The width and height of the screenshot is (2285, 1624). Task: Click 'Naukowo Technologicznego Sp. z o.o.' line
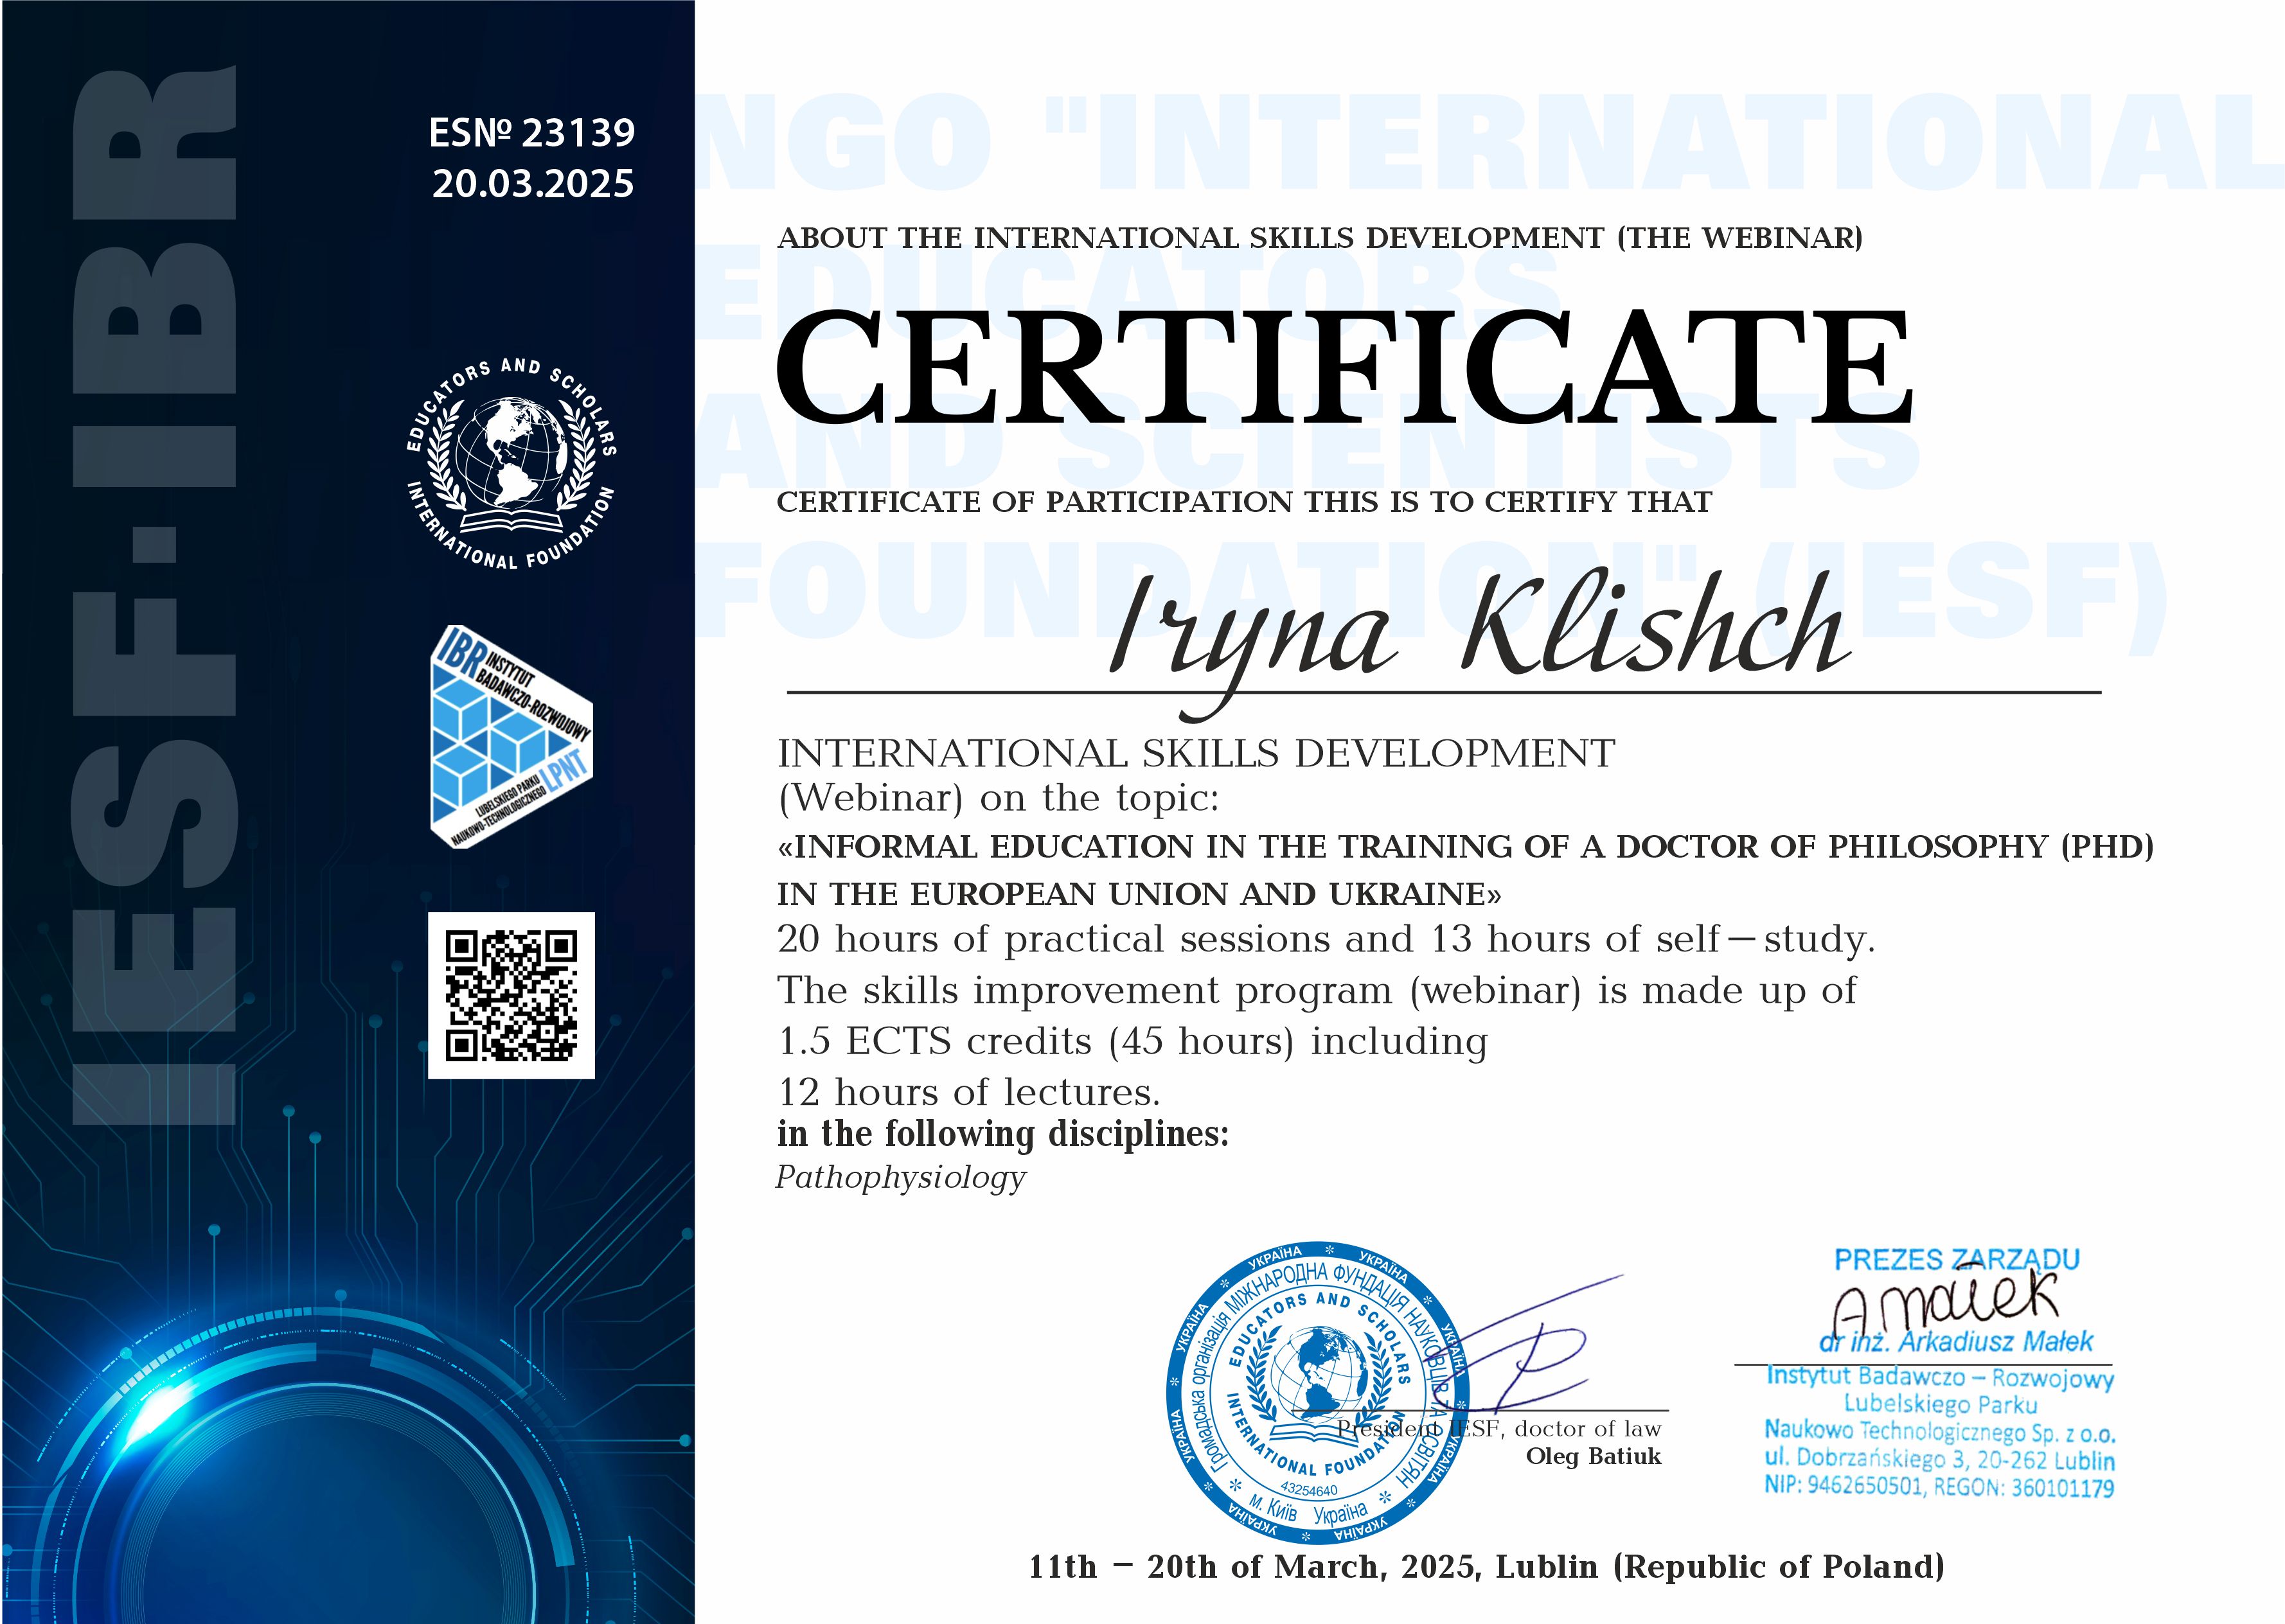[x=1940, y=1432]
